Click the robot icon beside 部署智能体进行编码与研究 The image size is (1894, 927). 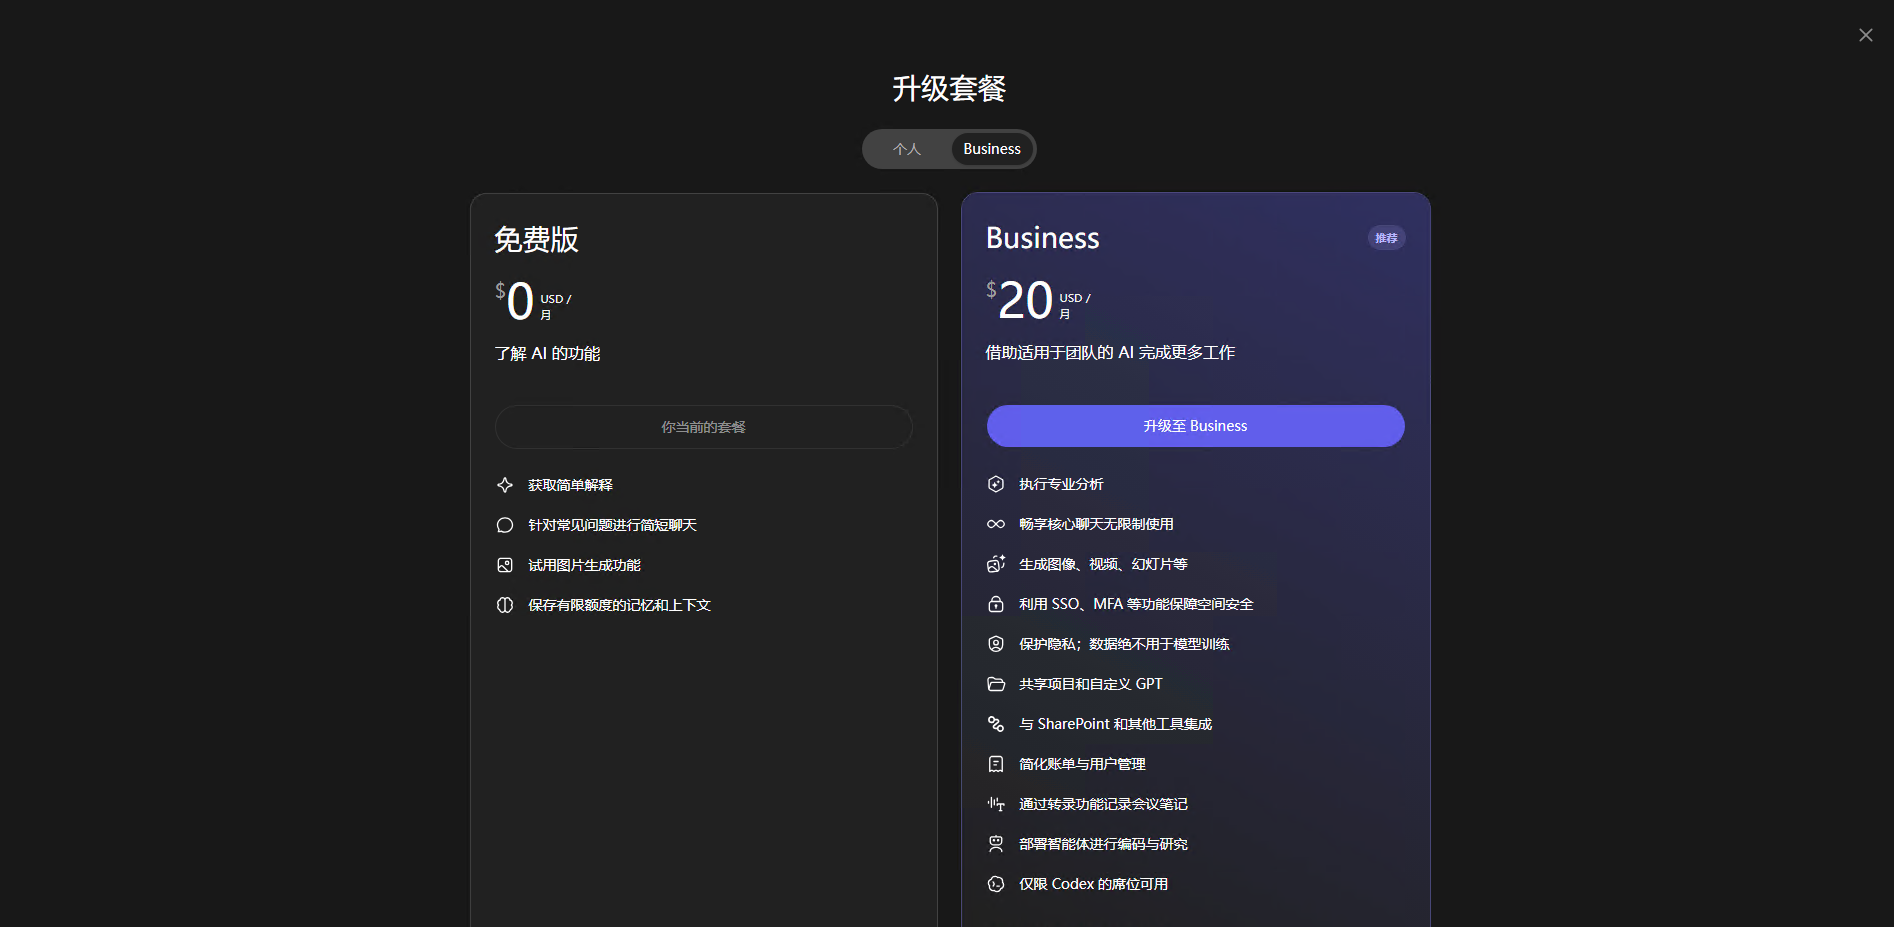tap(995, 844)
